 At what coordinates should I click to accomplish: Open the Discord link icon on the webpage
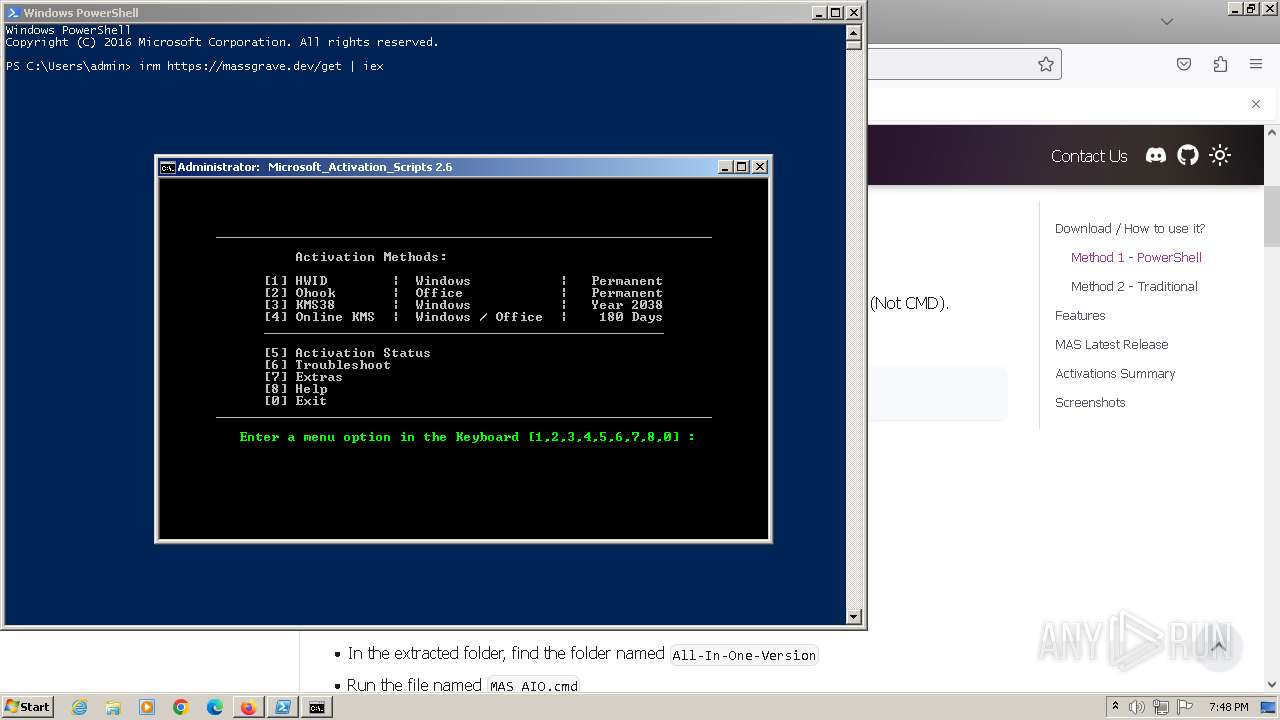point(1155,155)
